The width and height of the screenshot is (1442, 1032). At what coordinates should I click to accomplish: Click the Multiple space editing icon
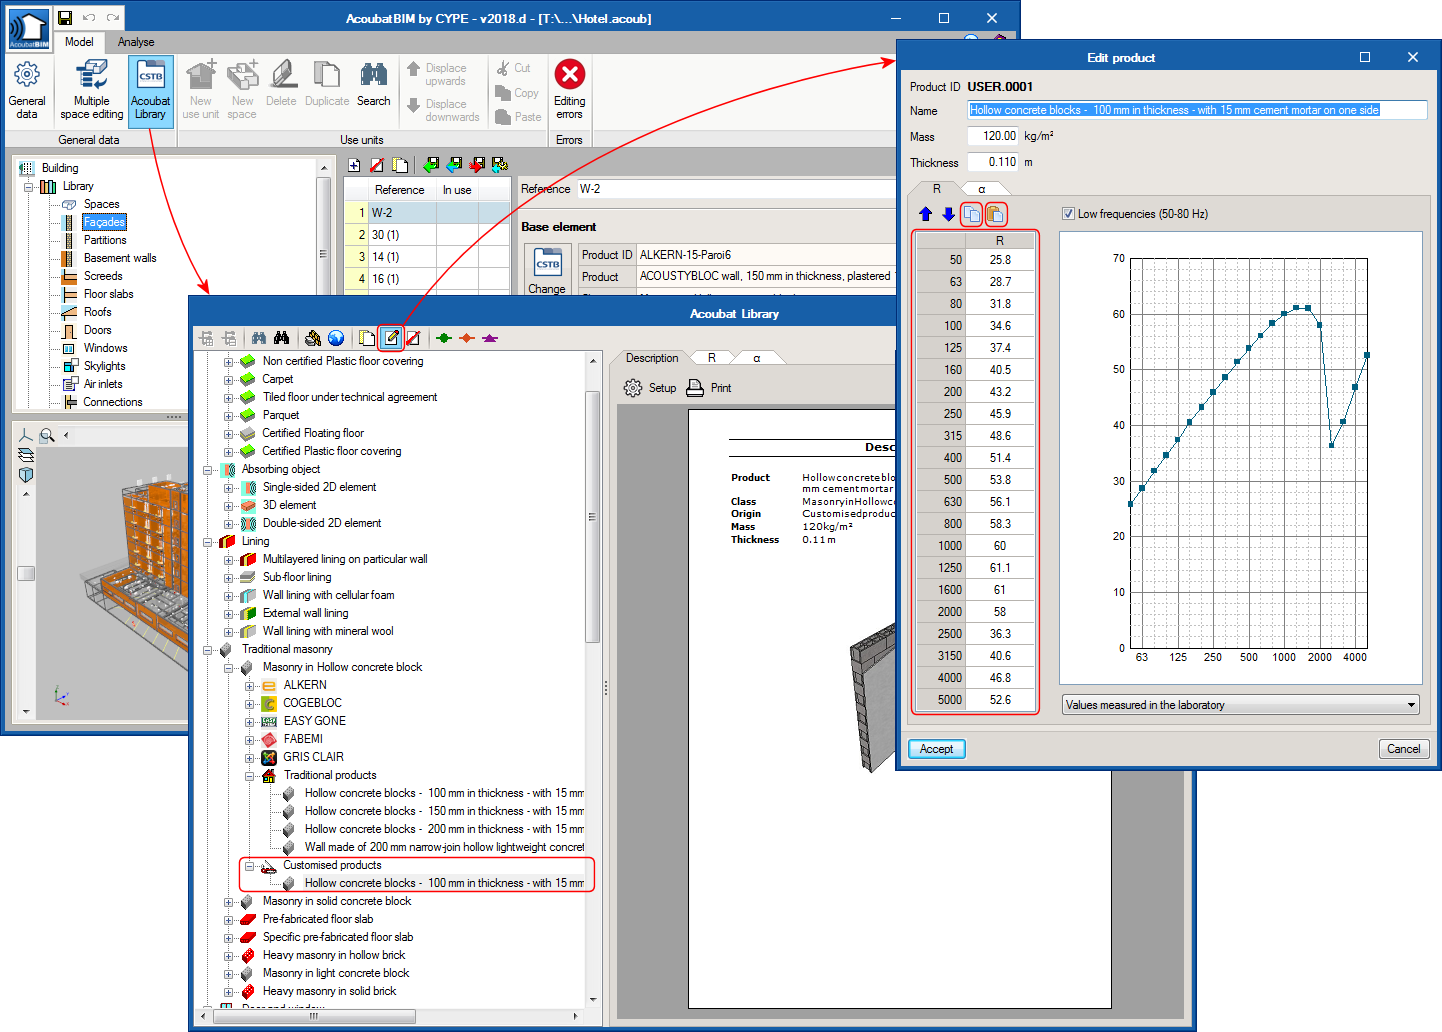[92, 75]
